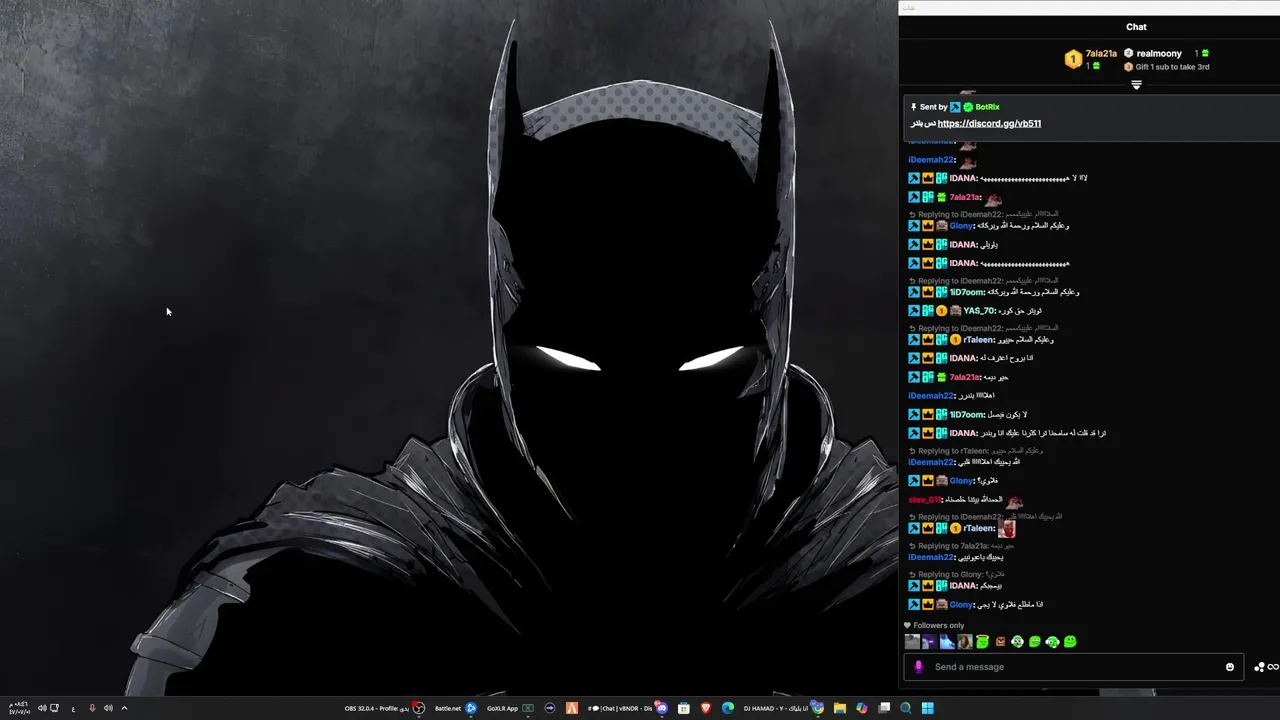Toggle the system tray microphone icon
The height and width of the screenshot is (720, 1280).
[92, 708]
